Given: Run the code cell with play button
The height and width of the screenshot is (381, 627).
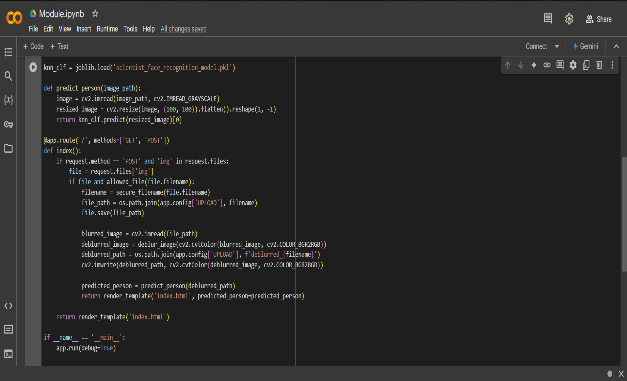Looking at the screenshot, I should [33, 67].
